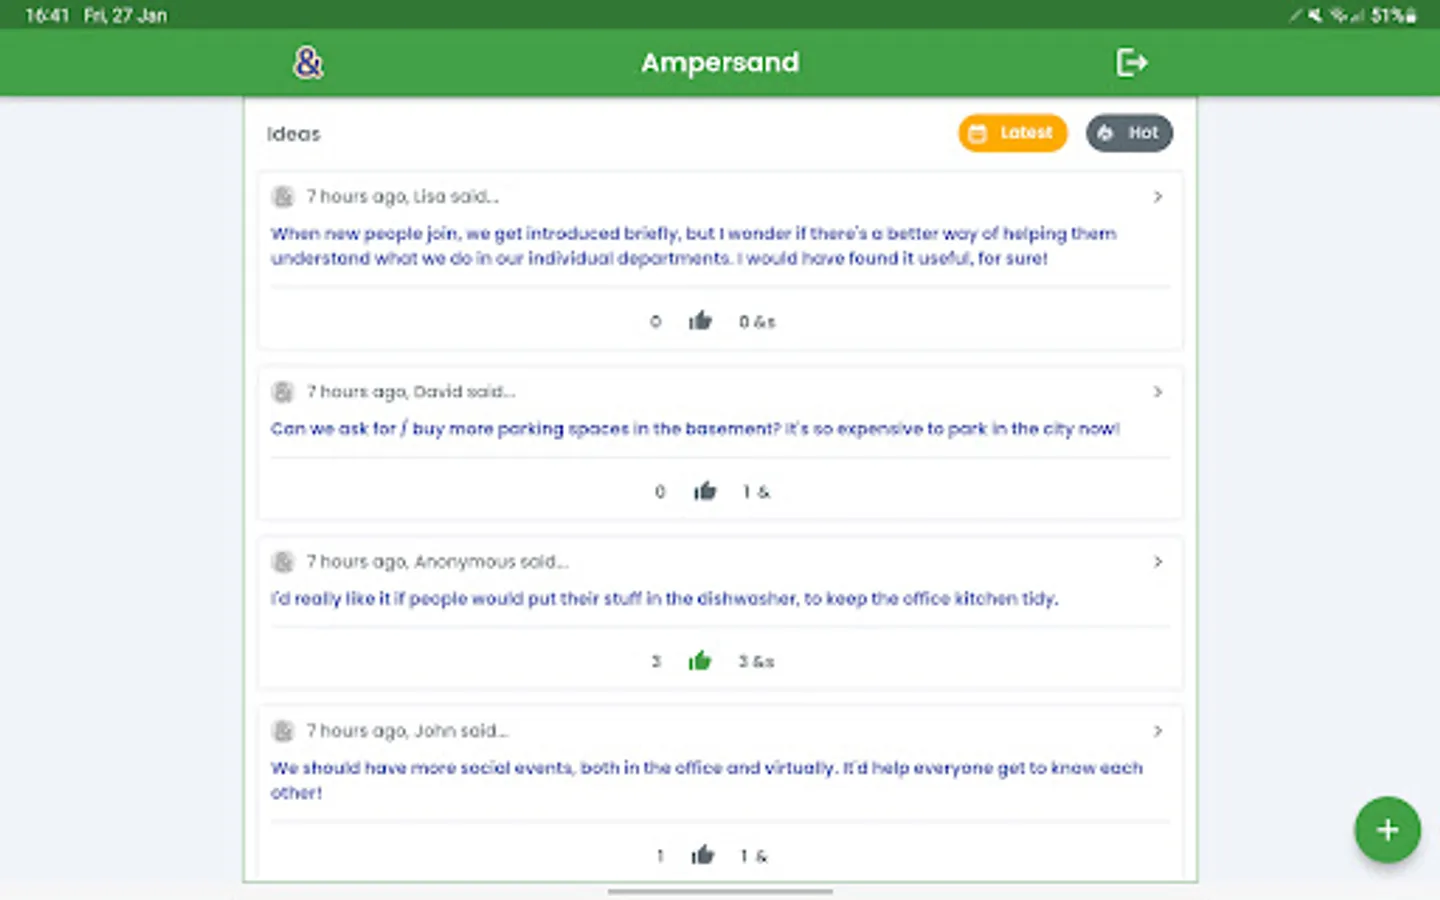Switch to the Hot ideas filter
The height and width of the screenshot is (900, 1440).
tap(1129, 133)
